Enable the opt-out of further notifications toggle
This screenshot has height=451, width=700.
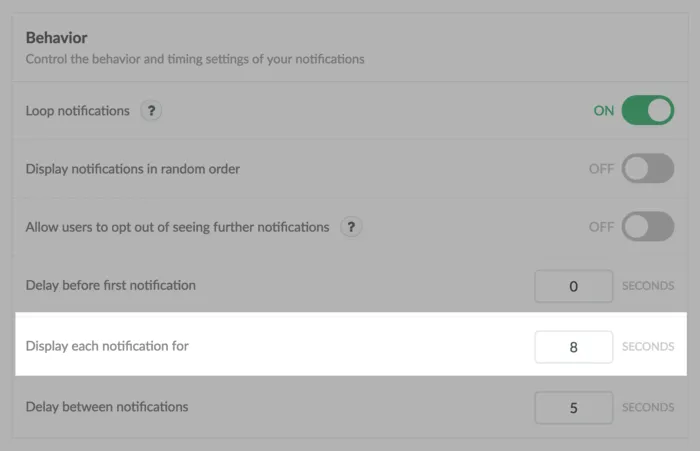click(648, 226)
